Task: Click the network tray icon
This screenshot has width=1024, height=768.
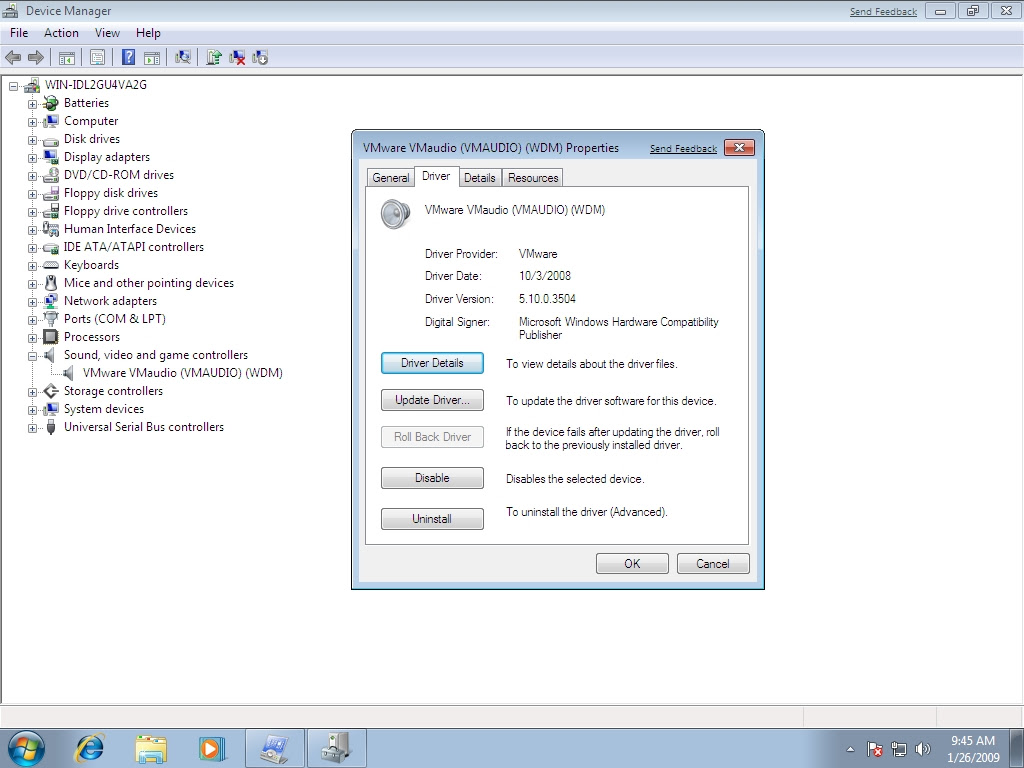Action: coord(899,749)
